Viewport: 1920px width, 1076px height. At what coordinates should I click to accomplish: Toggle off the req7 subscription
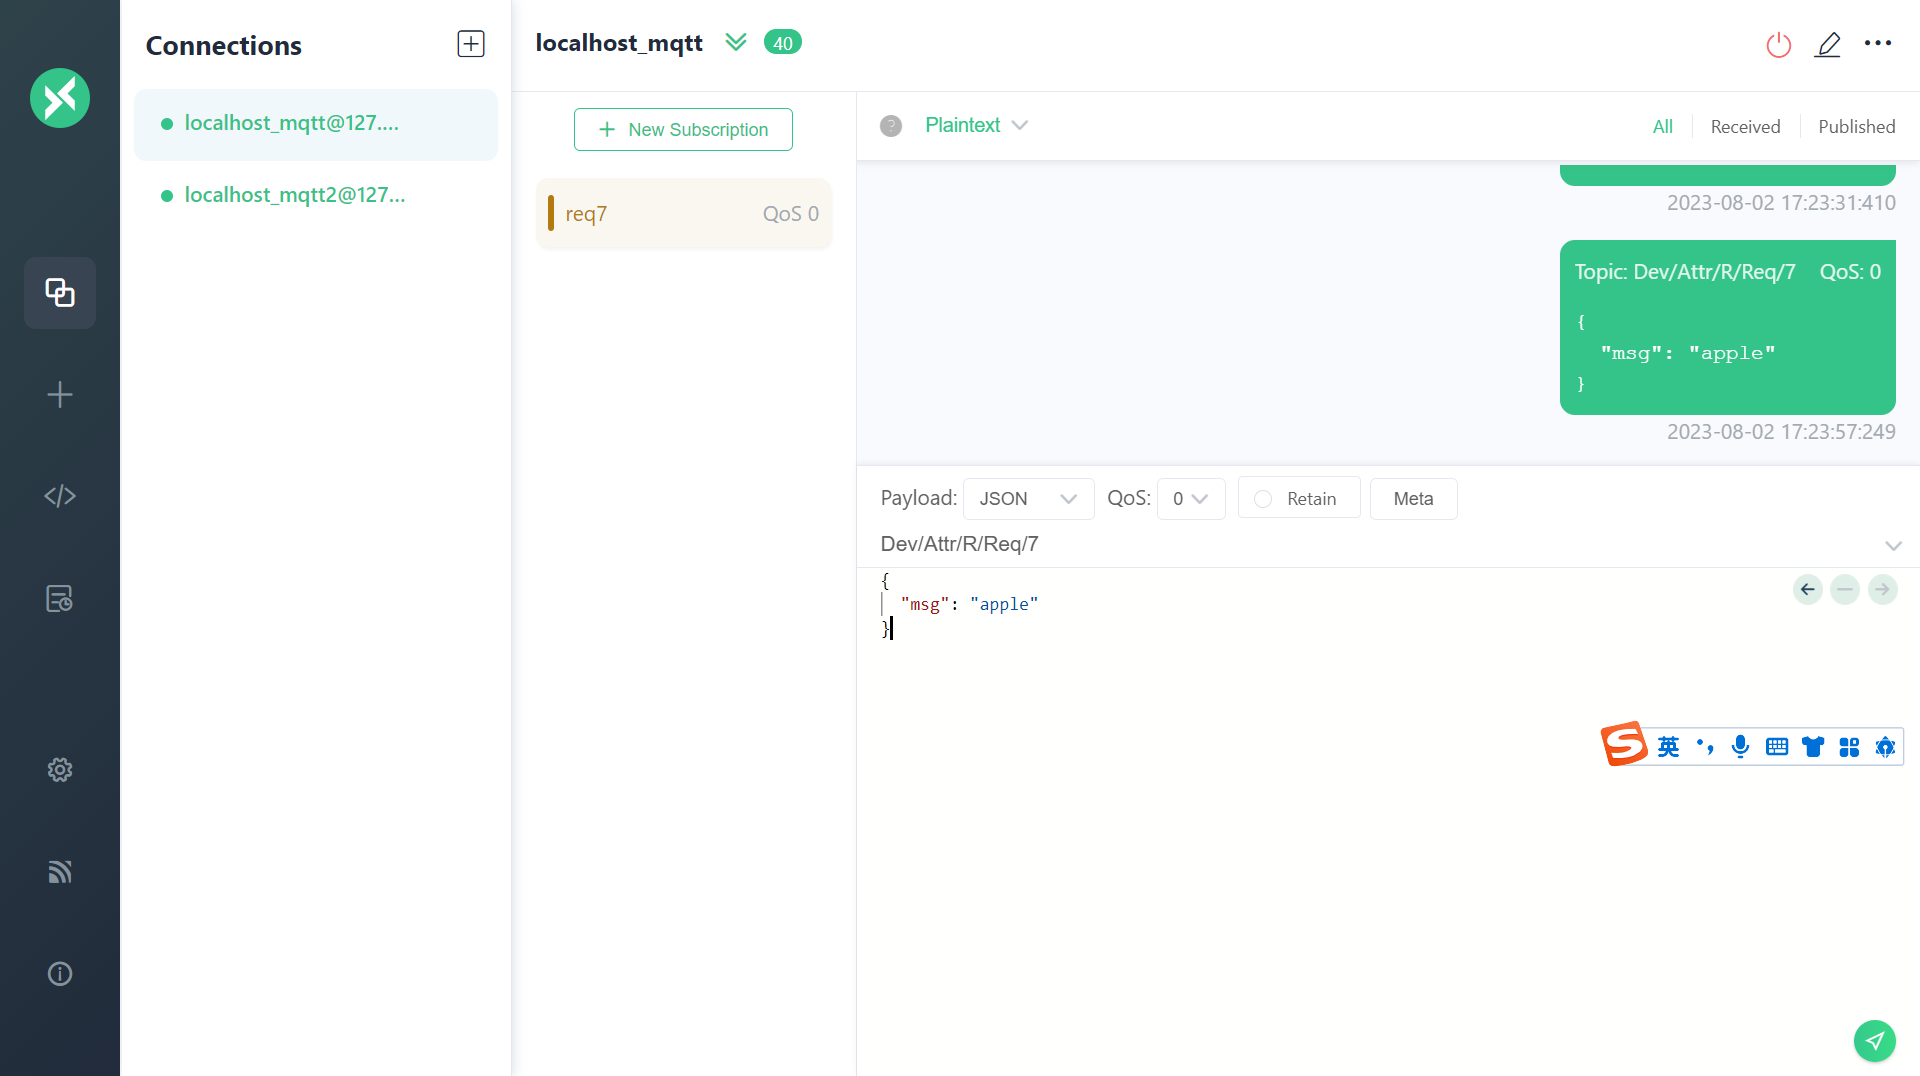(x=684, y=213)
